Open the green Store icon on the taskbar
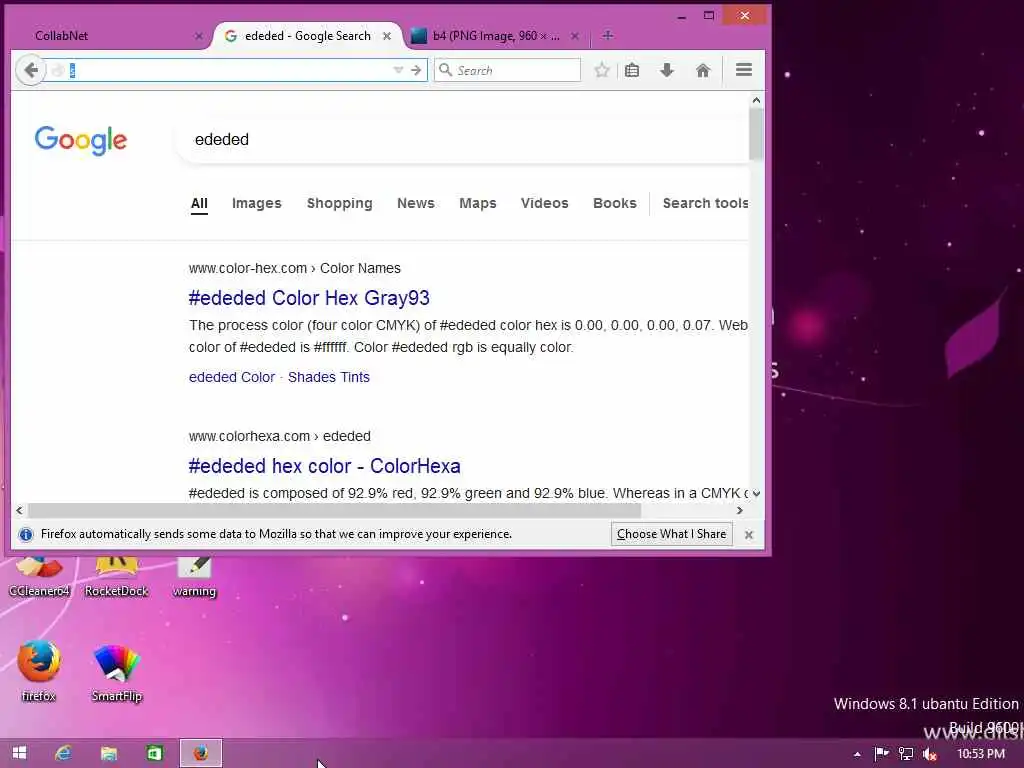The image size is (1024, 768). 154,753
